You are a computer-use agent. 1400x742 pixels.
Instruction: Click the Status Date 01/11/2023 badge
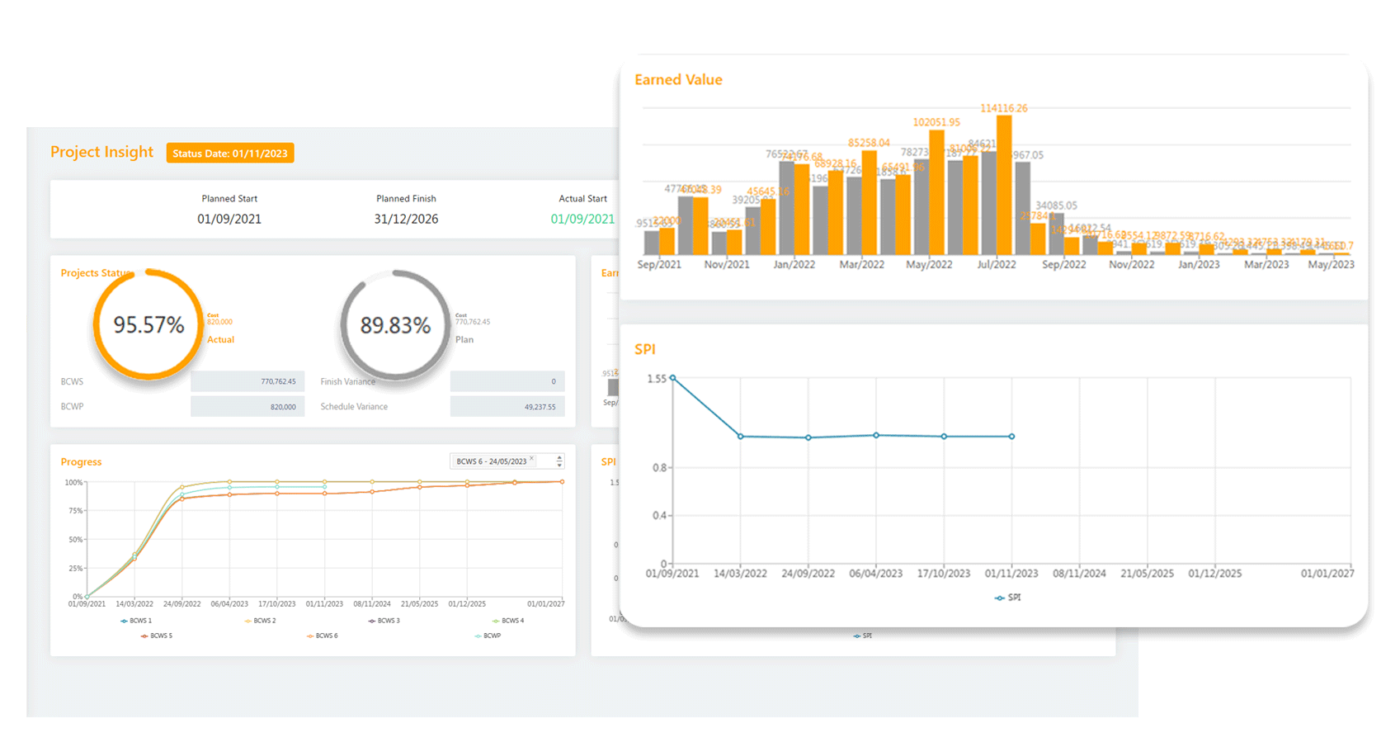coord(230,153)
